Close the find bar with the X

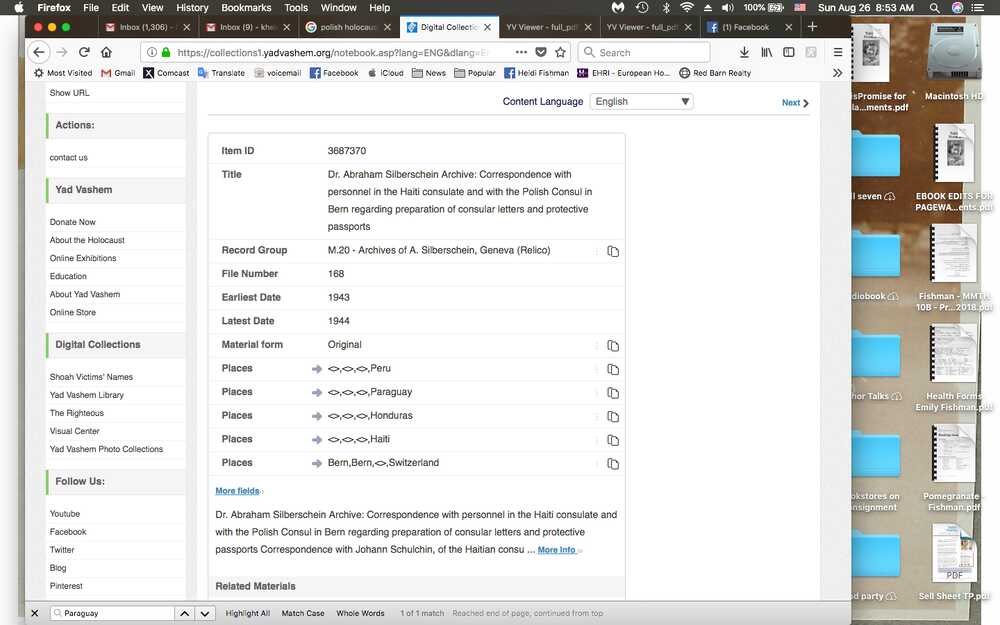pos(34,613)
